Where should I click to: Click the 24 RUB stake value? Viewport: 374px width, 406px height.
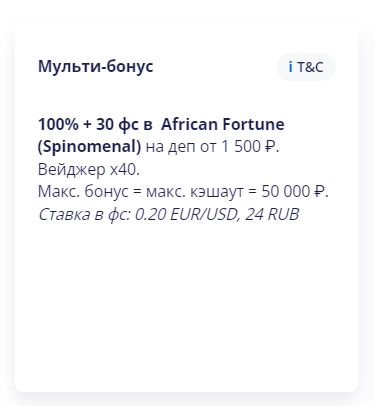tap(272, 214)
